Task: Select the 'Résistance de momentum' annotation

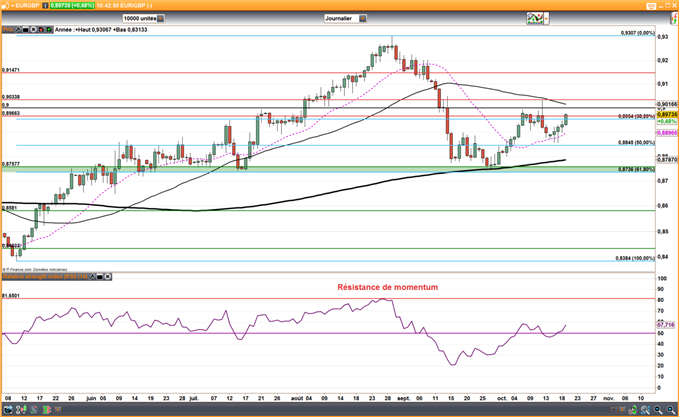Action: (388, 287)
